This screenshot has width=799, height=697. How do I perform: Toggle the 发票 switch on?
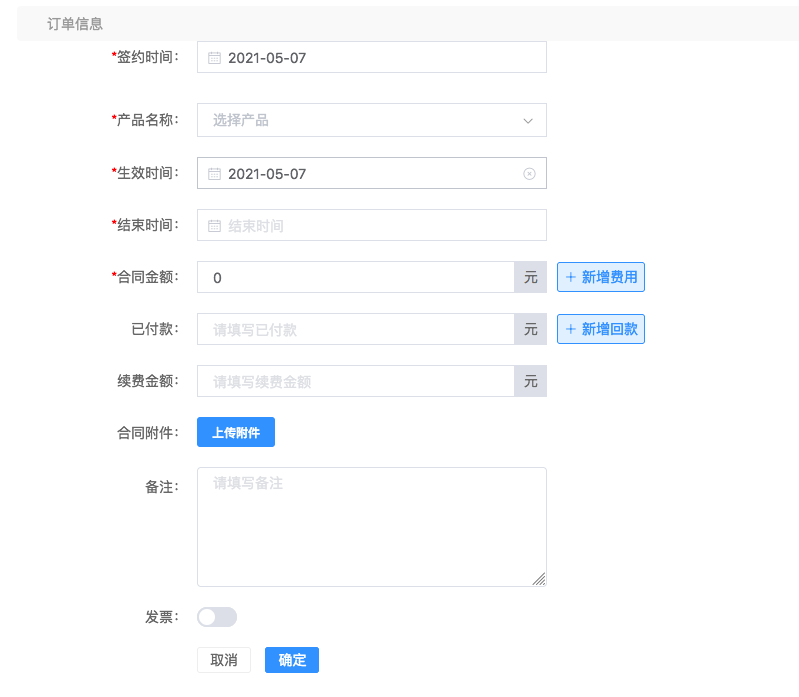pos(217,617)
